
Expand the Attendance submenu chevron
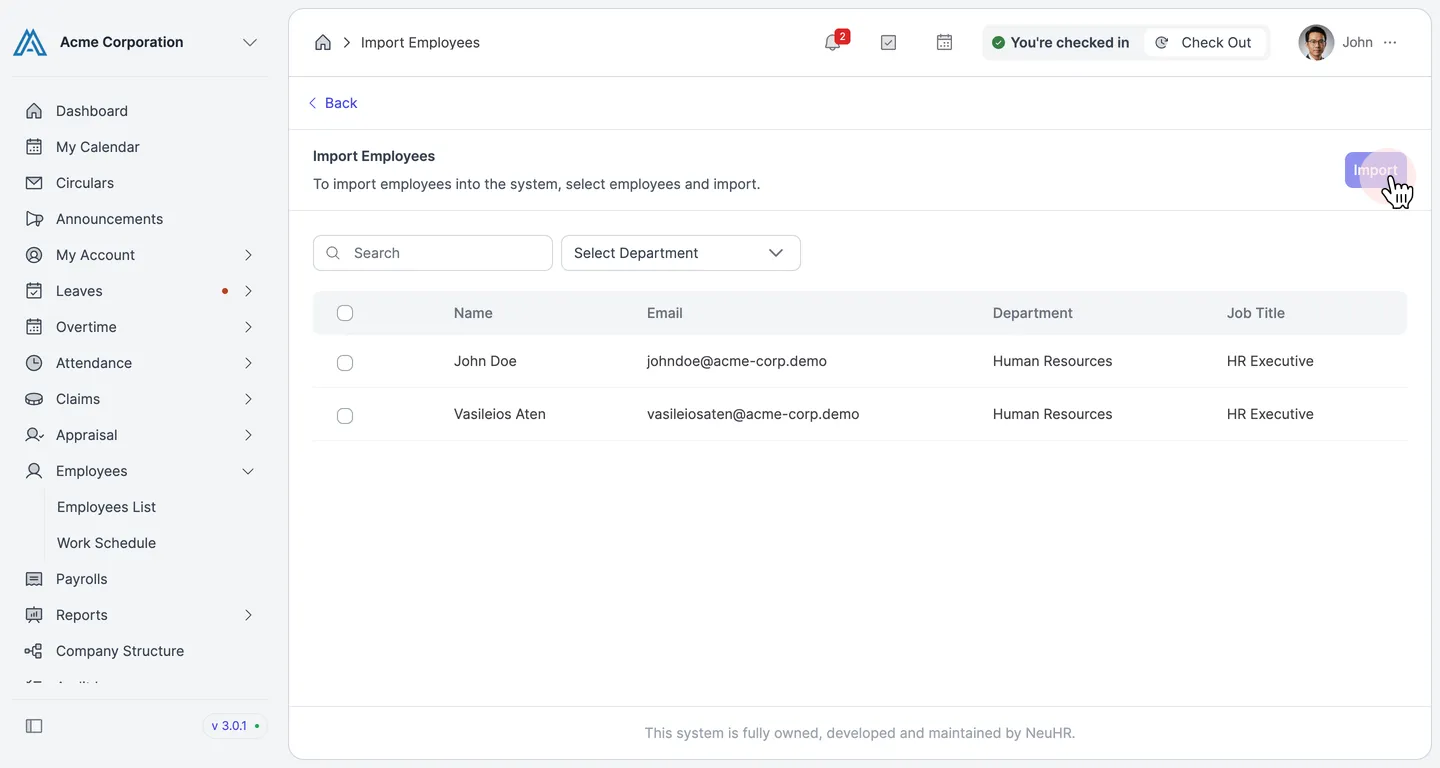[x=248, y=363]
